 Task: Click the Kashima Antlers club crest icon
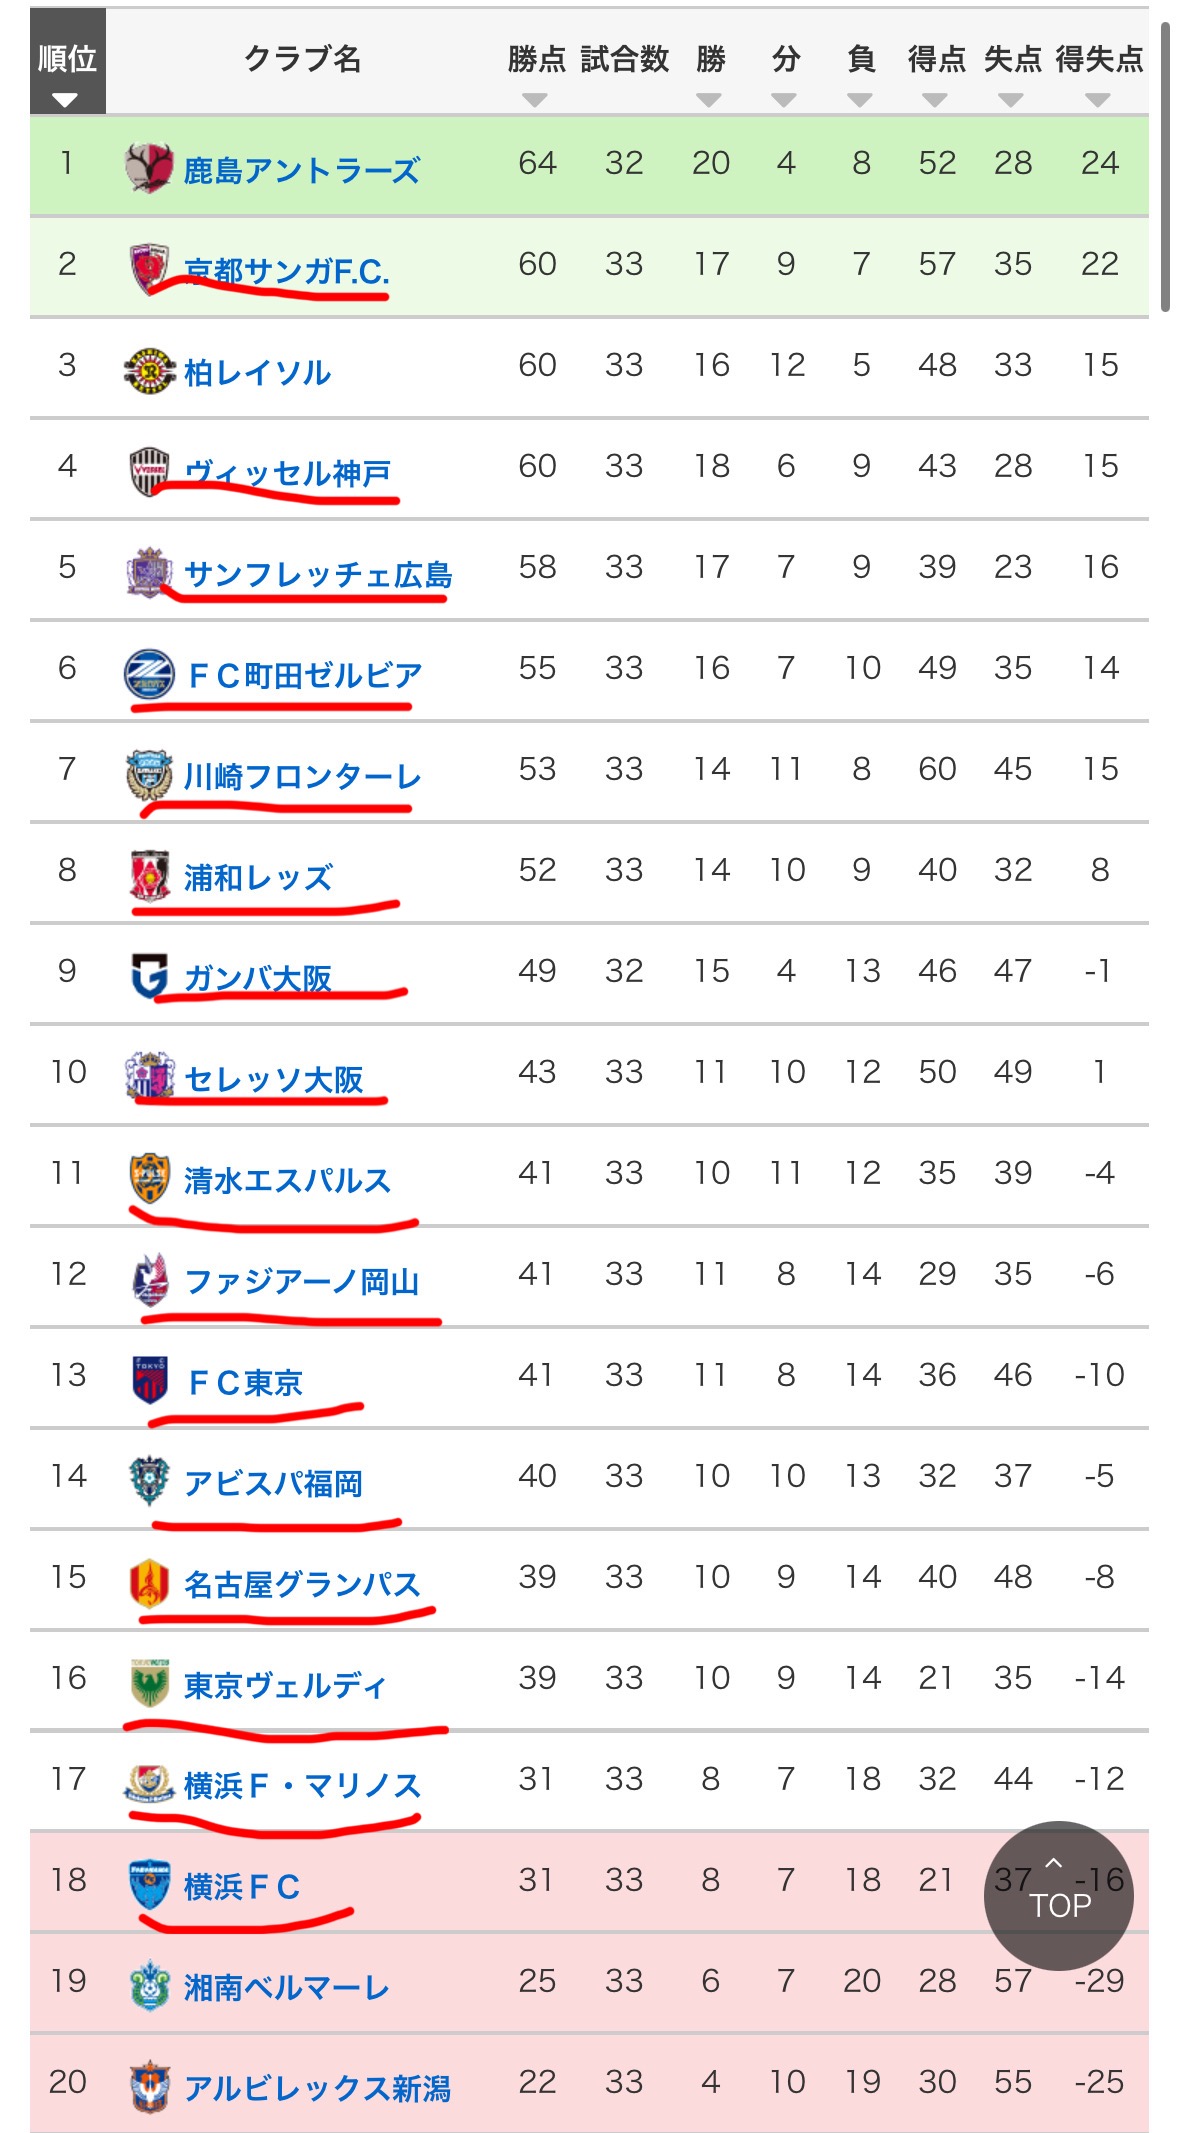tap(149, 167)
